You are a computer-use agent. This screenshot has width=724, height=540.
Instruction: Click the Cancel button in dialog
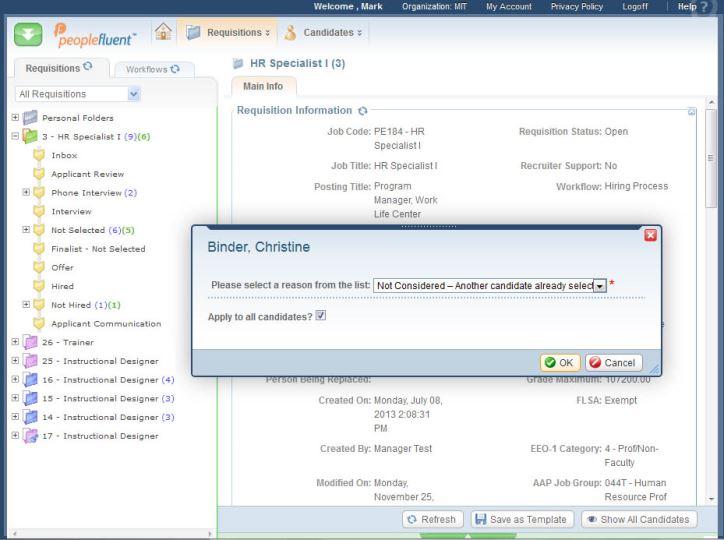coord(613,363)
